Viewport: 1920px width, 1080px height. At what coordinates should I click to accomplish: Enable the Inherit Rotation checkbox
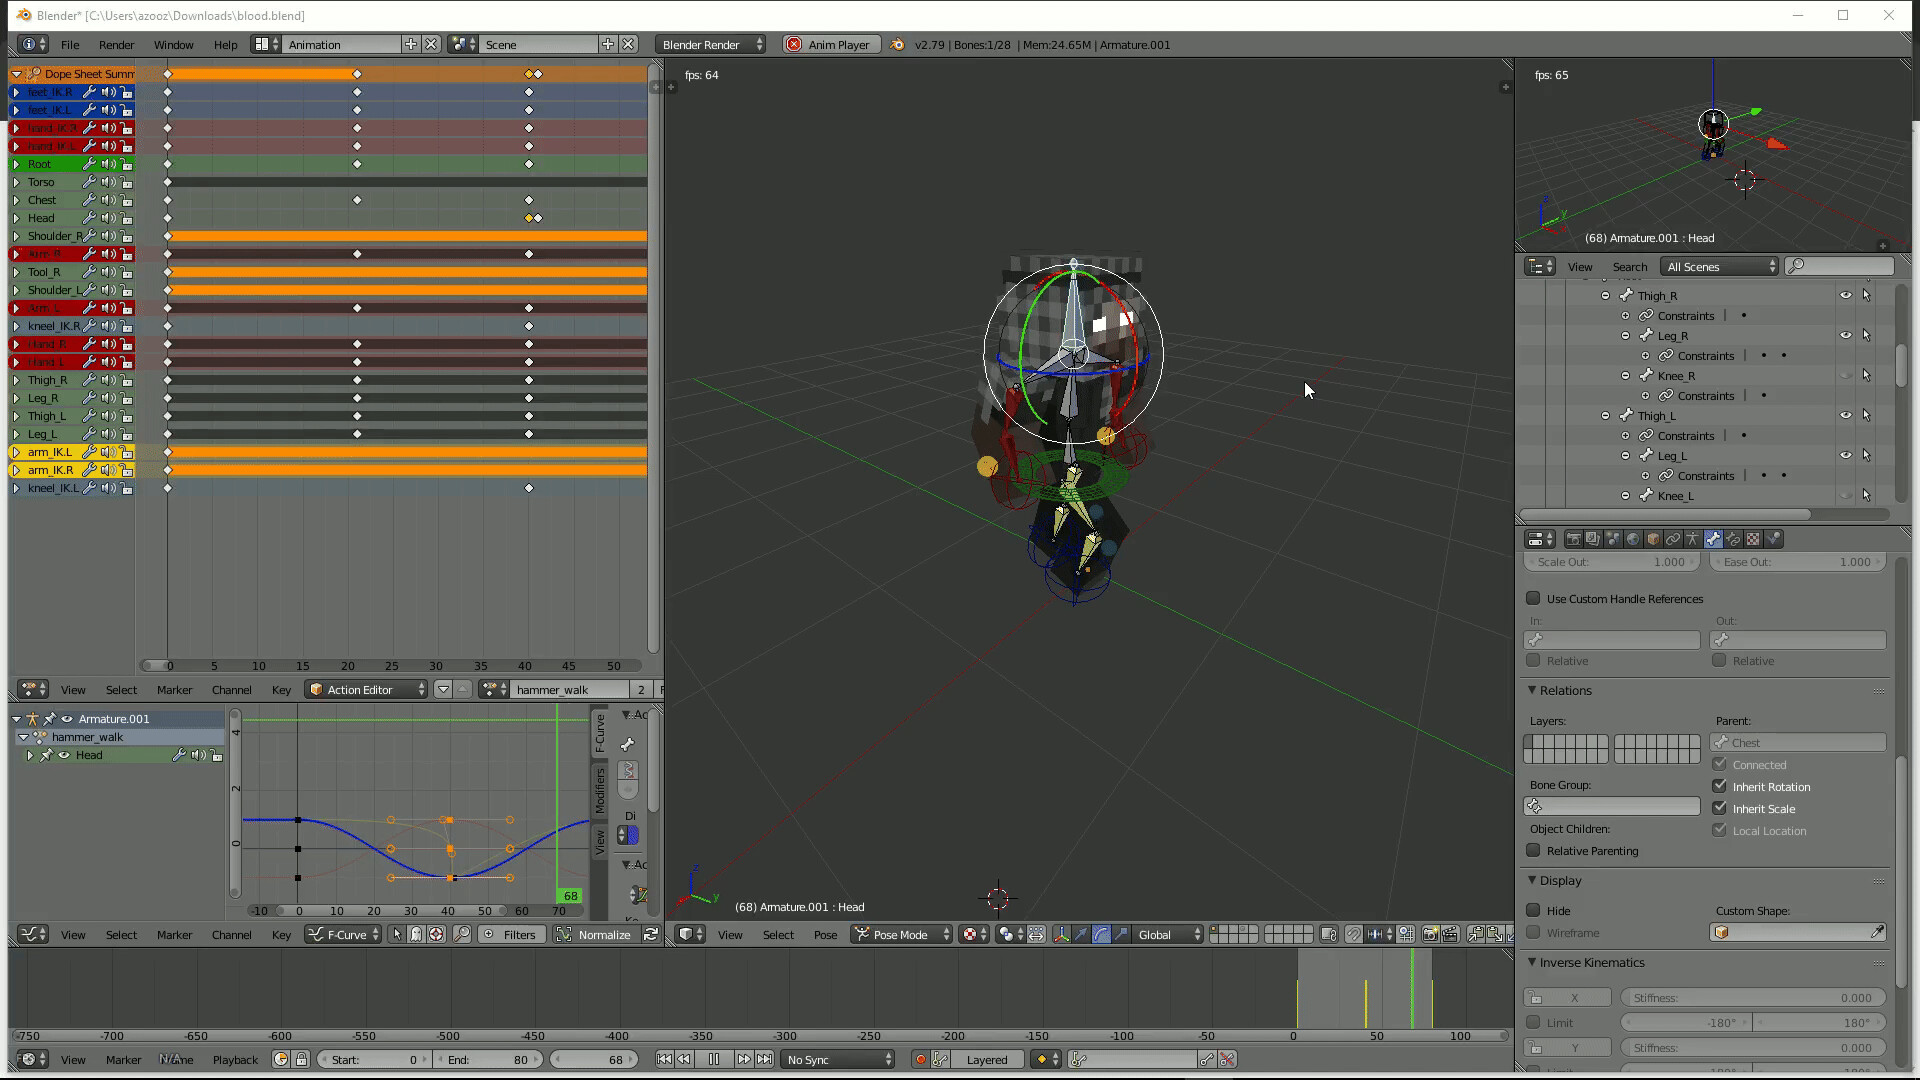click(x=1719, y=787)
